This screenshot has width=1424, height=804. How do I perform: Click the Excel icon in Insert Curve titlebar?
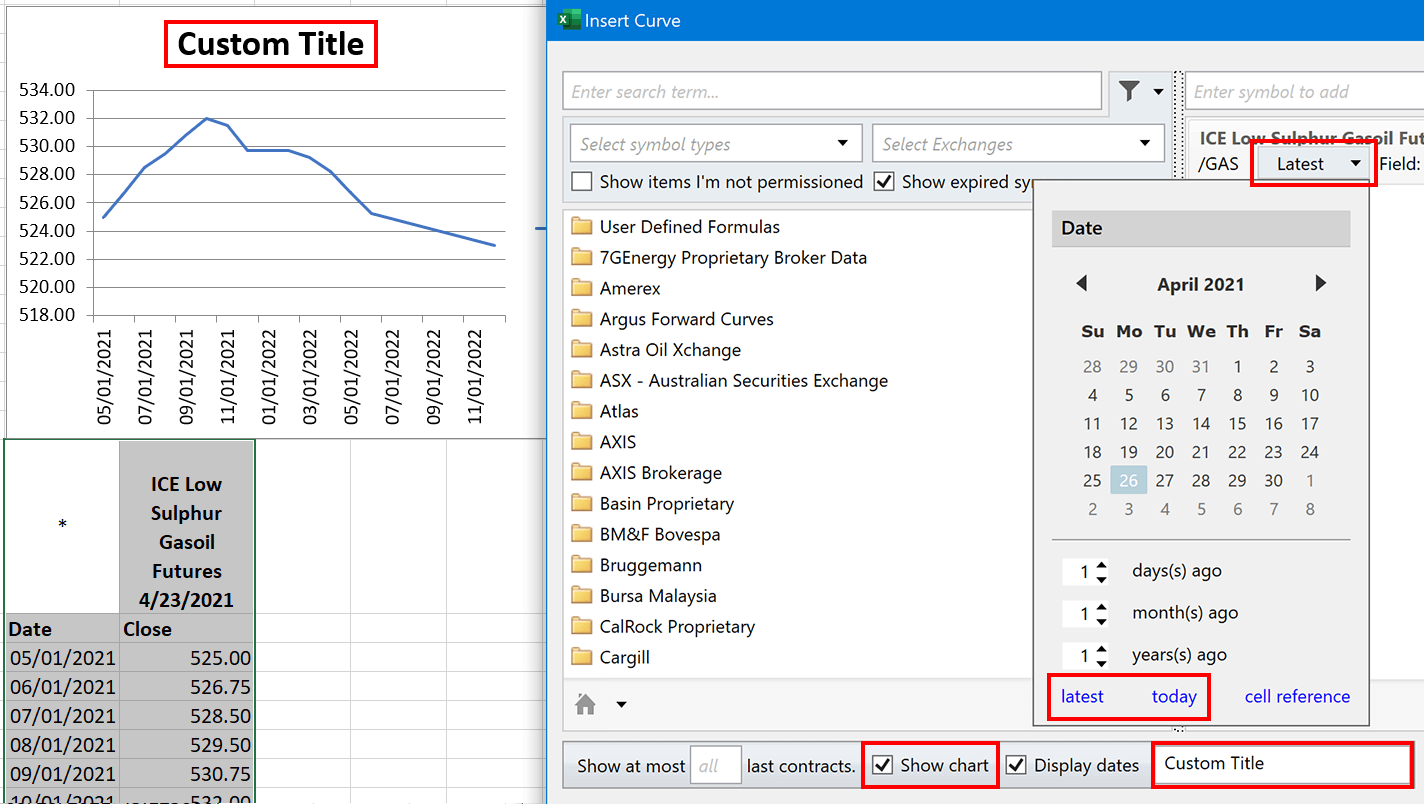[x=569, y=20]
